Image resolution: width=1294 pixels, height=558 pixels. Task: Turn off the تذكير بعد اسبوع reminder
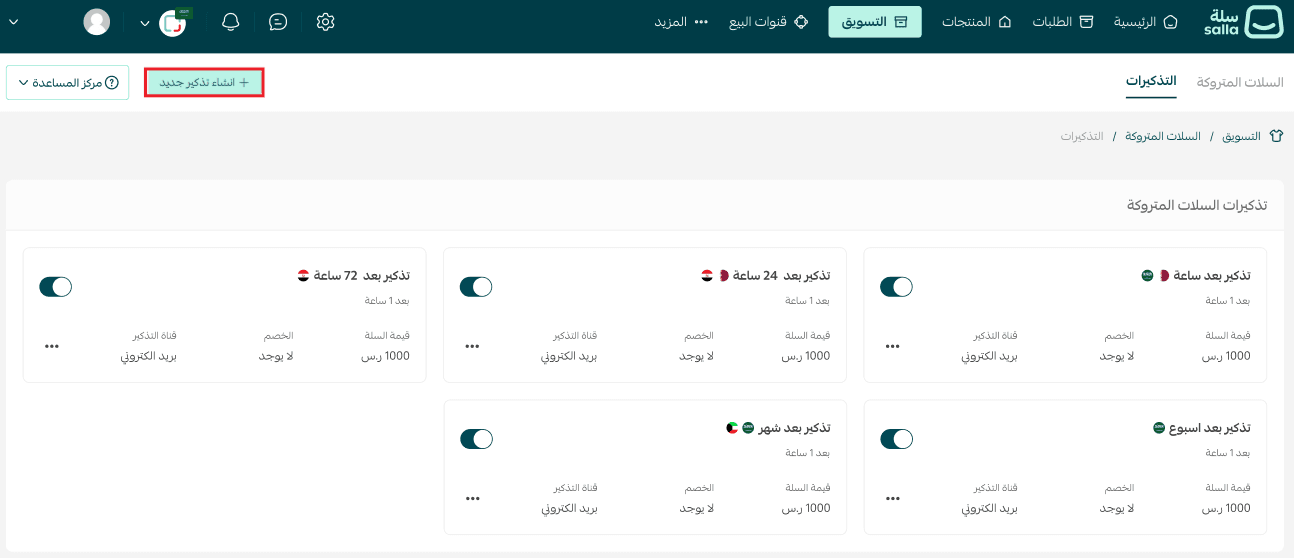[x=896, y=439]
